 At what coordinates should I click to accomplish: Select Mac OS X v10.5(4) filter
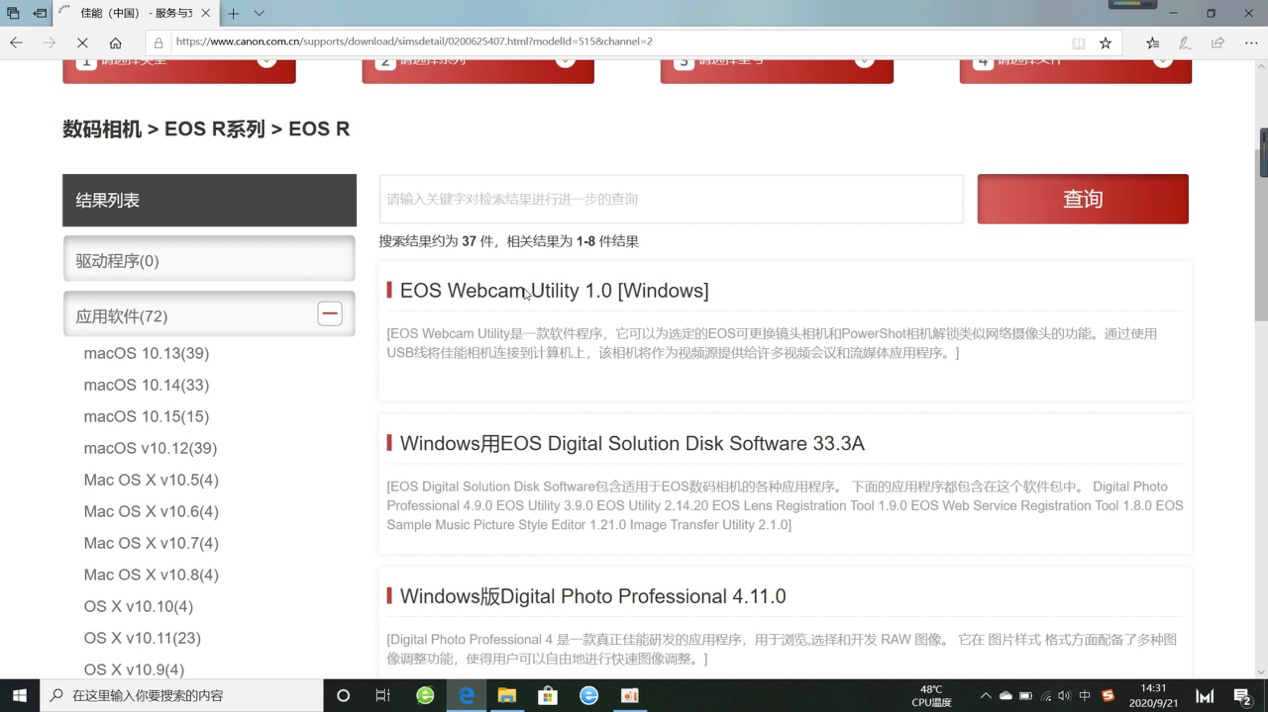pos(150,479)
